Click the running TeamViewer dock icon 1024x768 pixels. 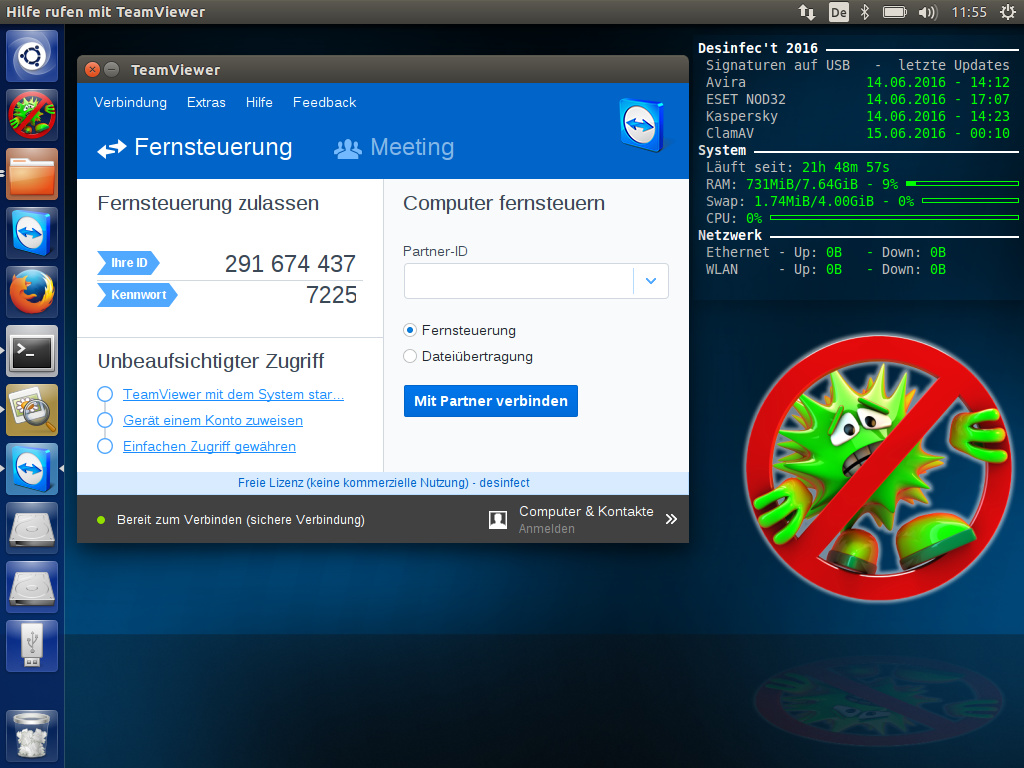32,469
